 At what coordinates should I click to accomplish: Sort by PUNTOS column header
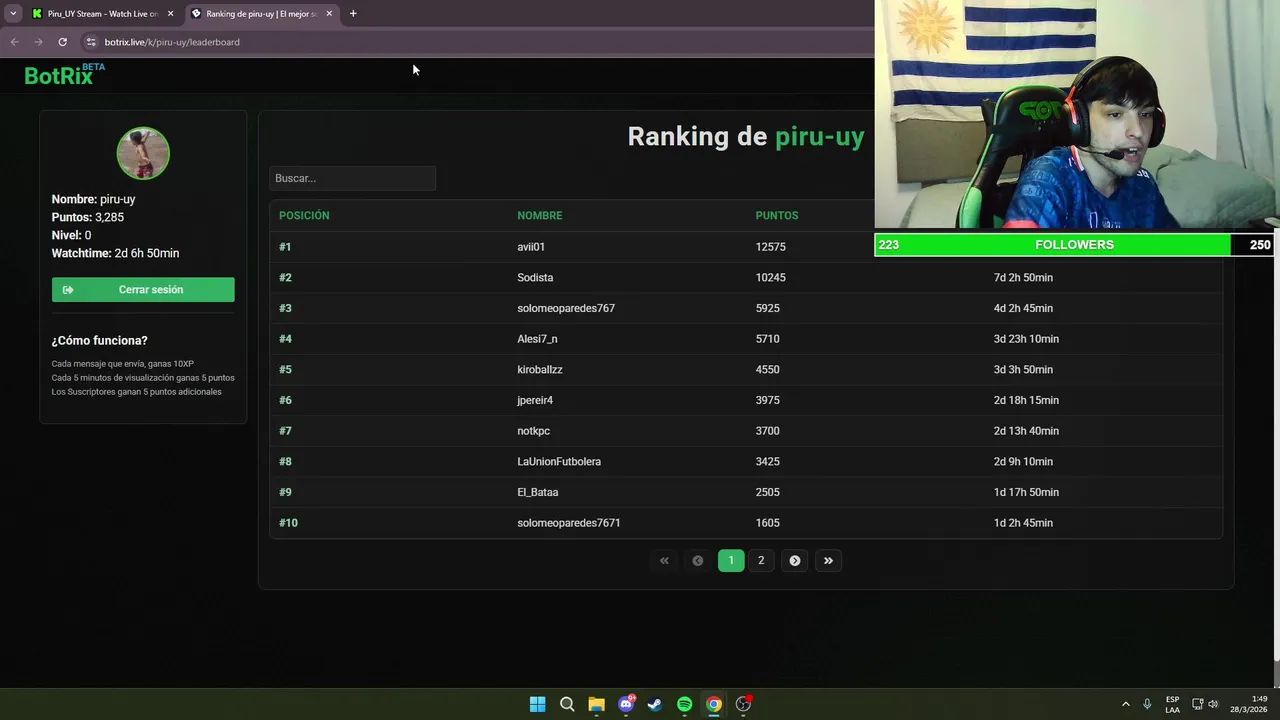777,216
